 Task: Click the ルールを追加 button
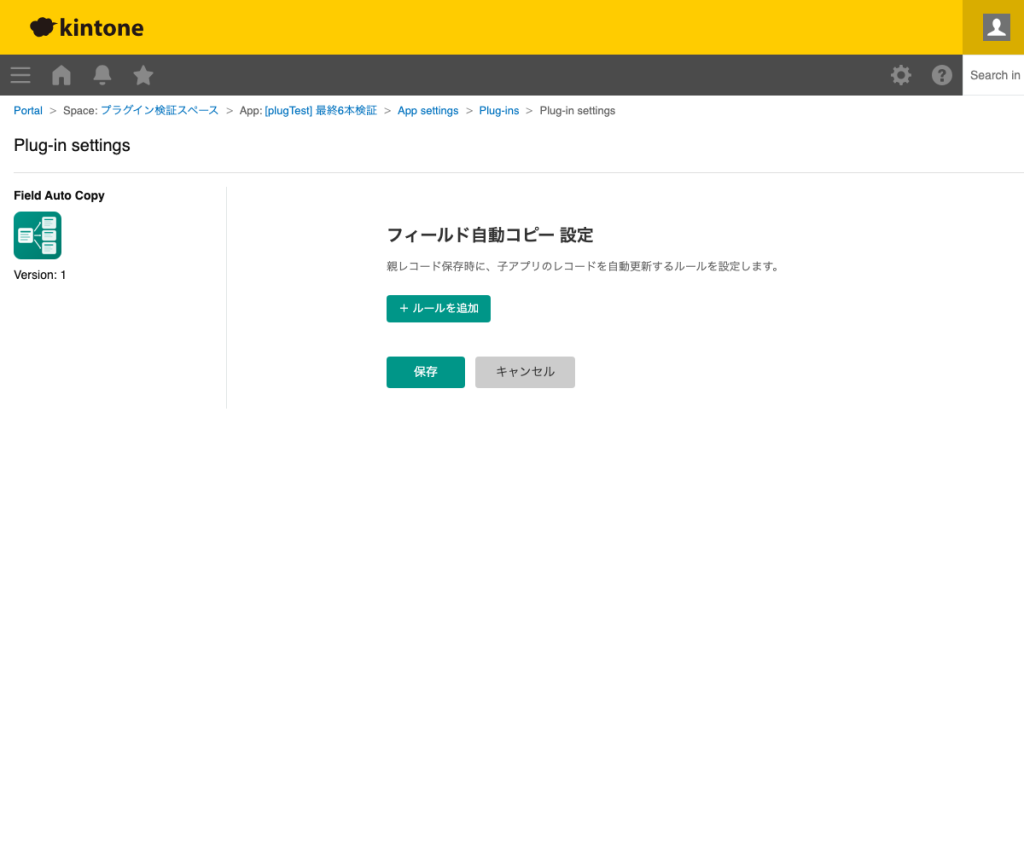(438, 308)
